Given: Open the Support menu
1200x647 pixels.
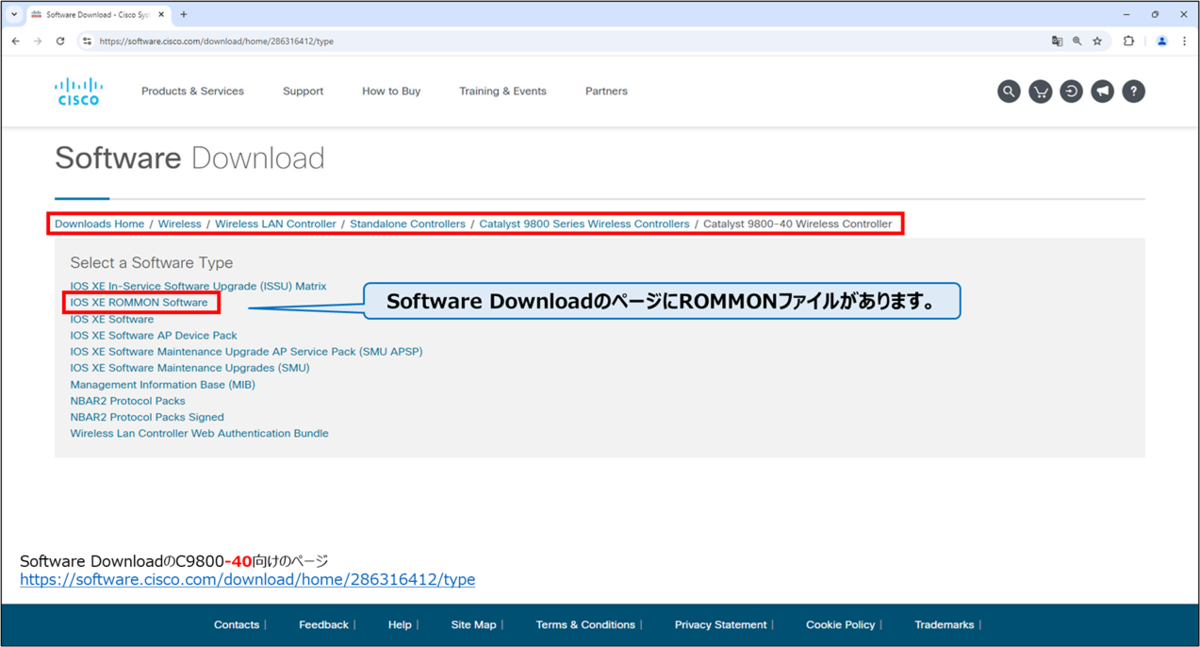Looking at the screenshot, I should pos(303,91).
